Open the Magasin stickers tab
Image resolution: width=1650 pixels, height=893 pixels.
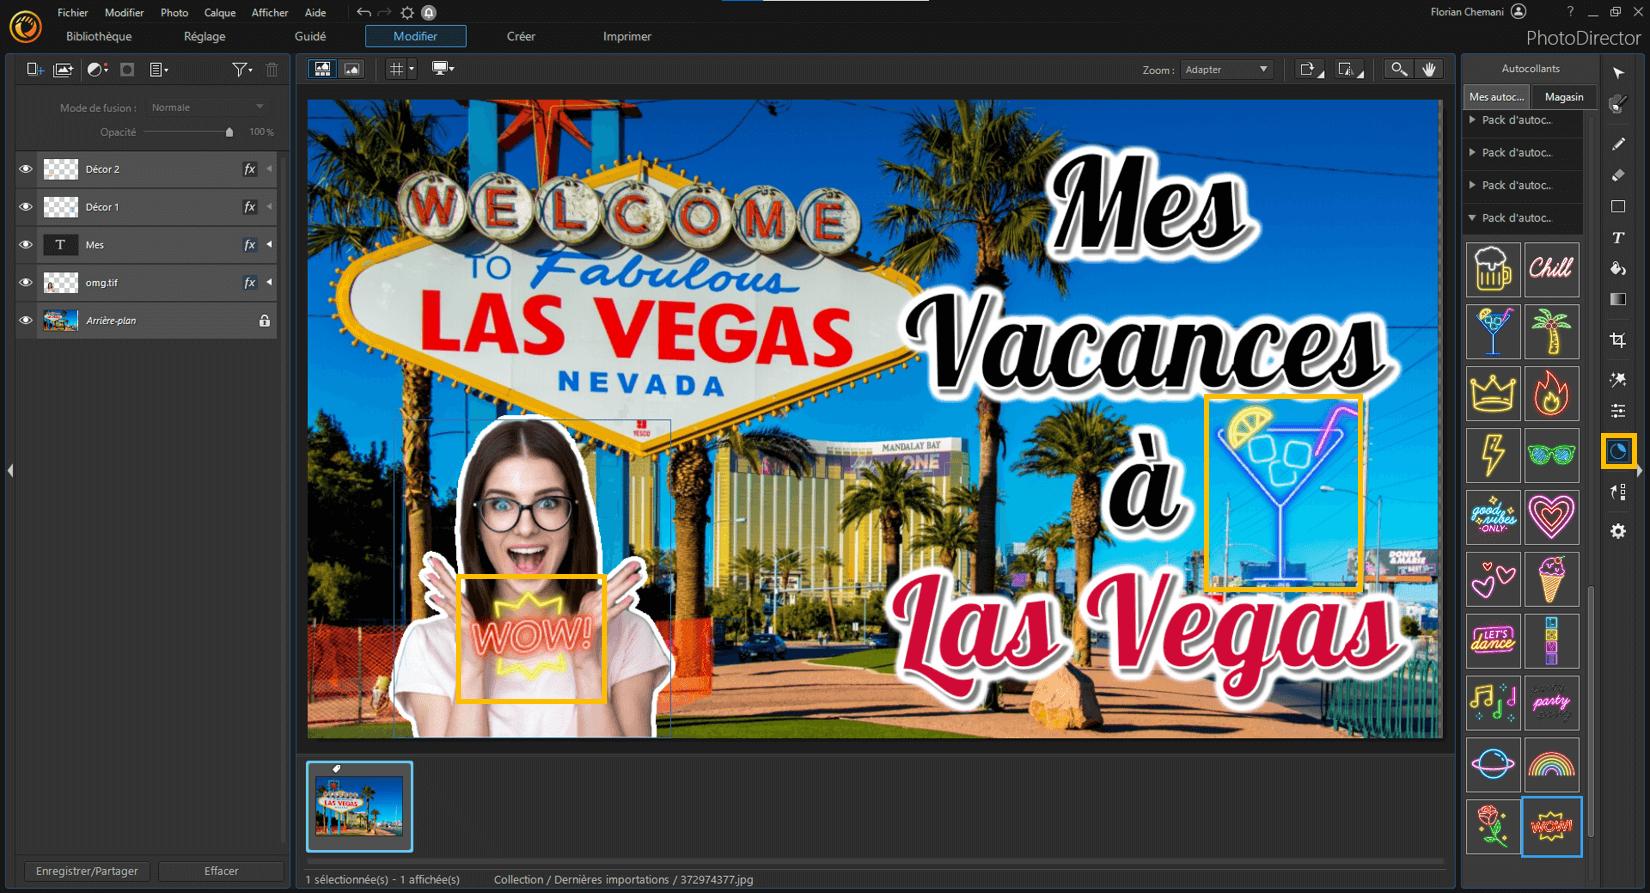pyautogui.click(x=1564, y=97)
